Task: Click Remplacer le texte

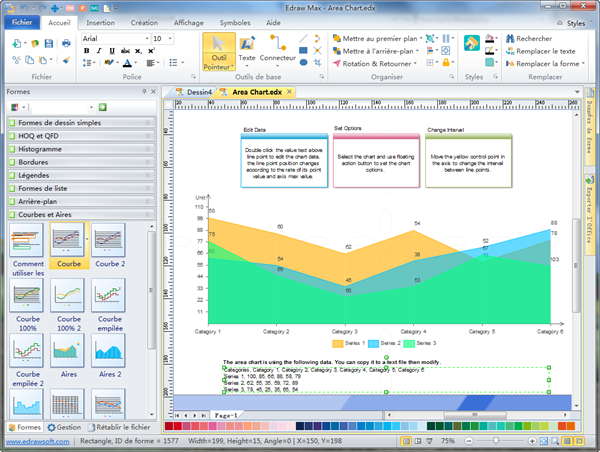Action: tap(539, 51)
